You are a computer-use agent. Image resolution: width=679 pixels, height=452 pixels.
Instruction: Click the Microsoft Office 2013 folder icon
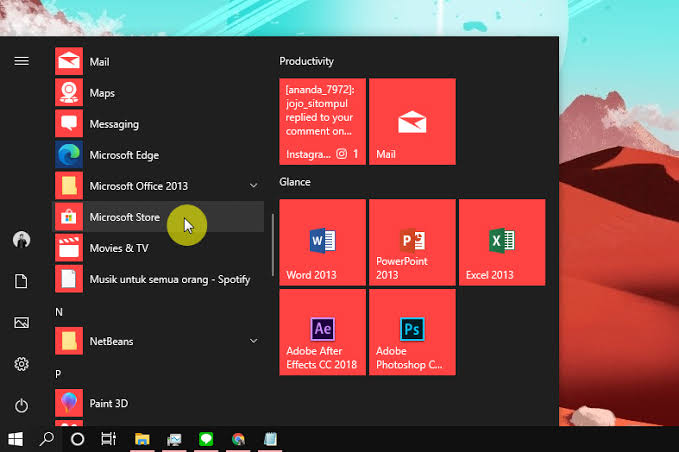[69, 186]
